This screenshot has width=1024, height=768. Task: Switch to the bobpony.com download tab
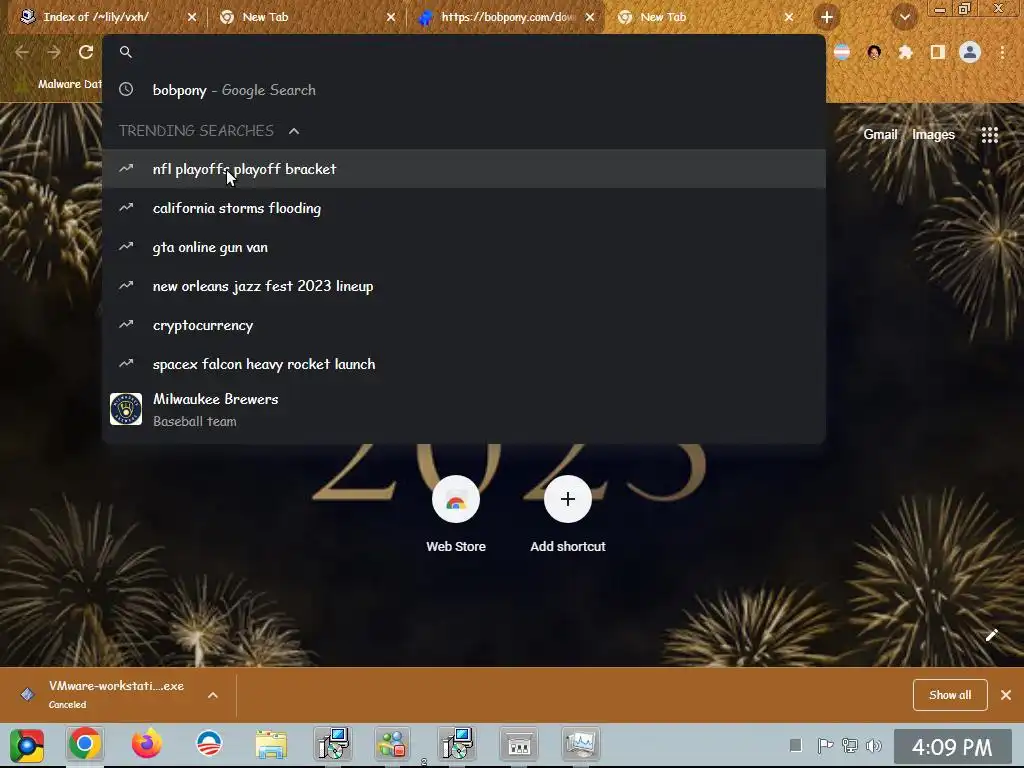coord(506,17)
